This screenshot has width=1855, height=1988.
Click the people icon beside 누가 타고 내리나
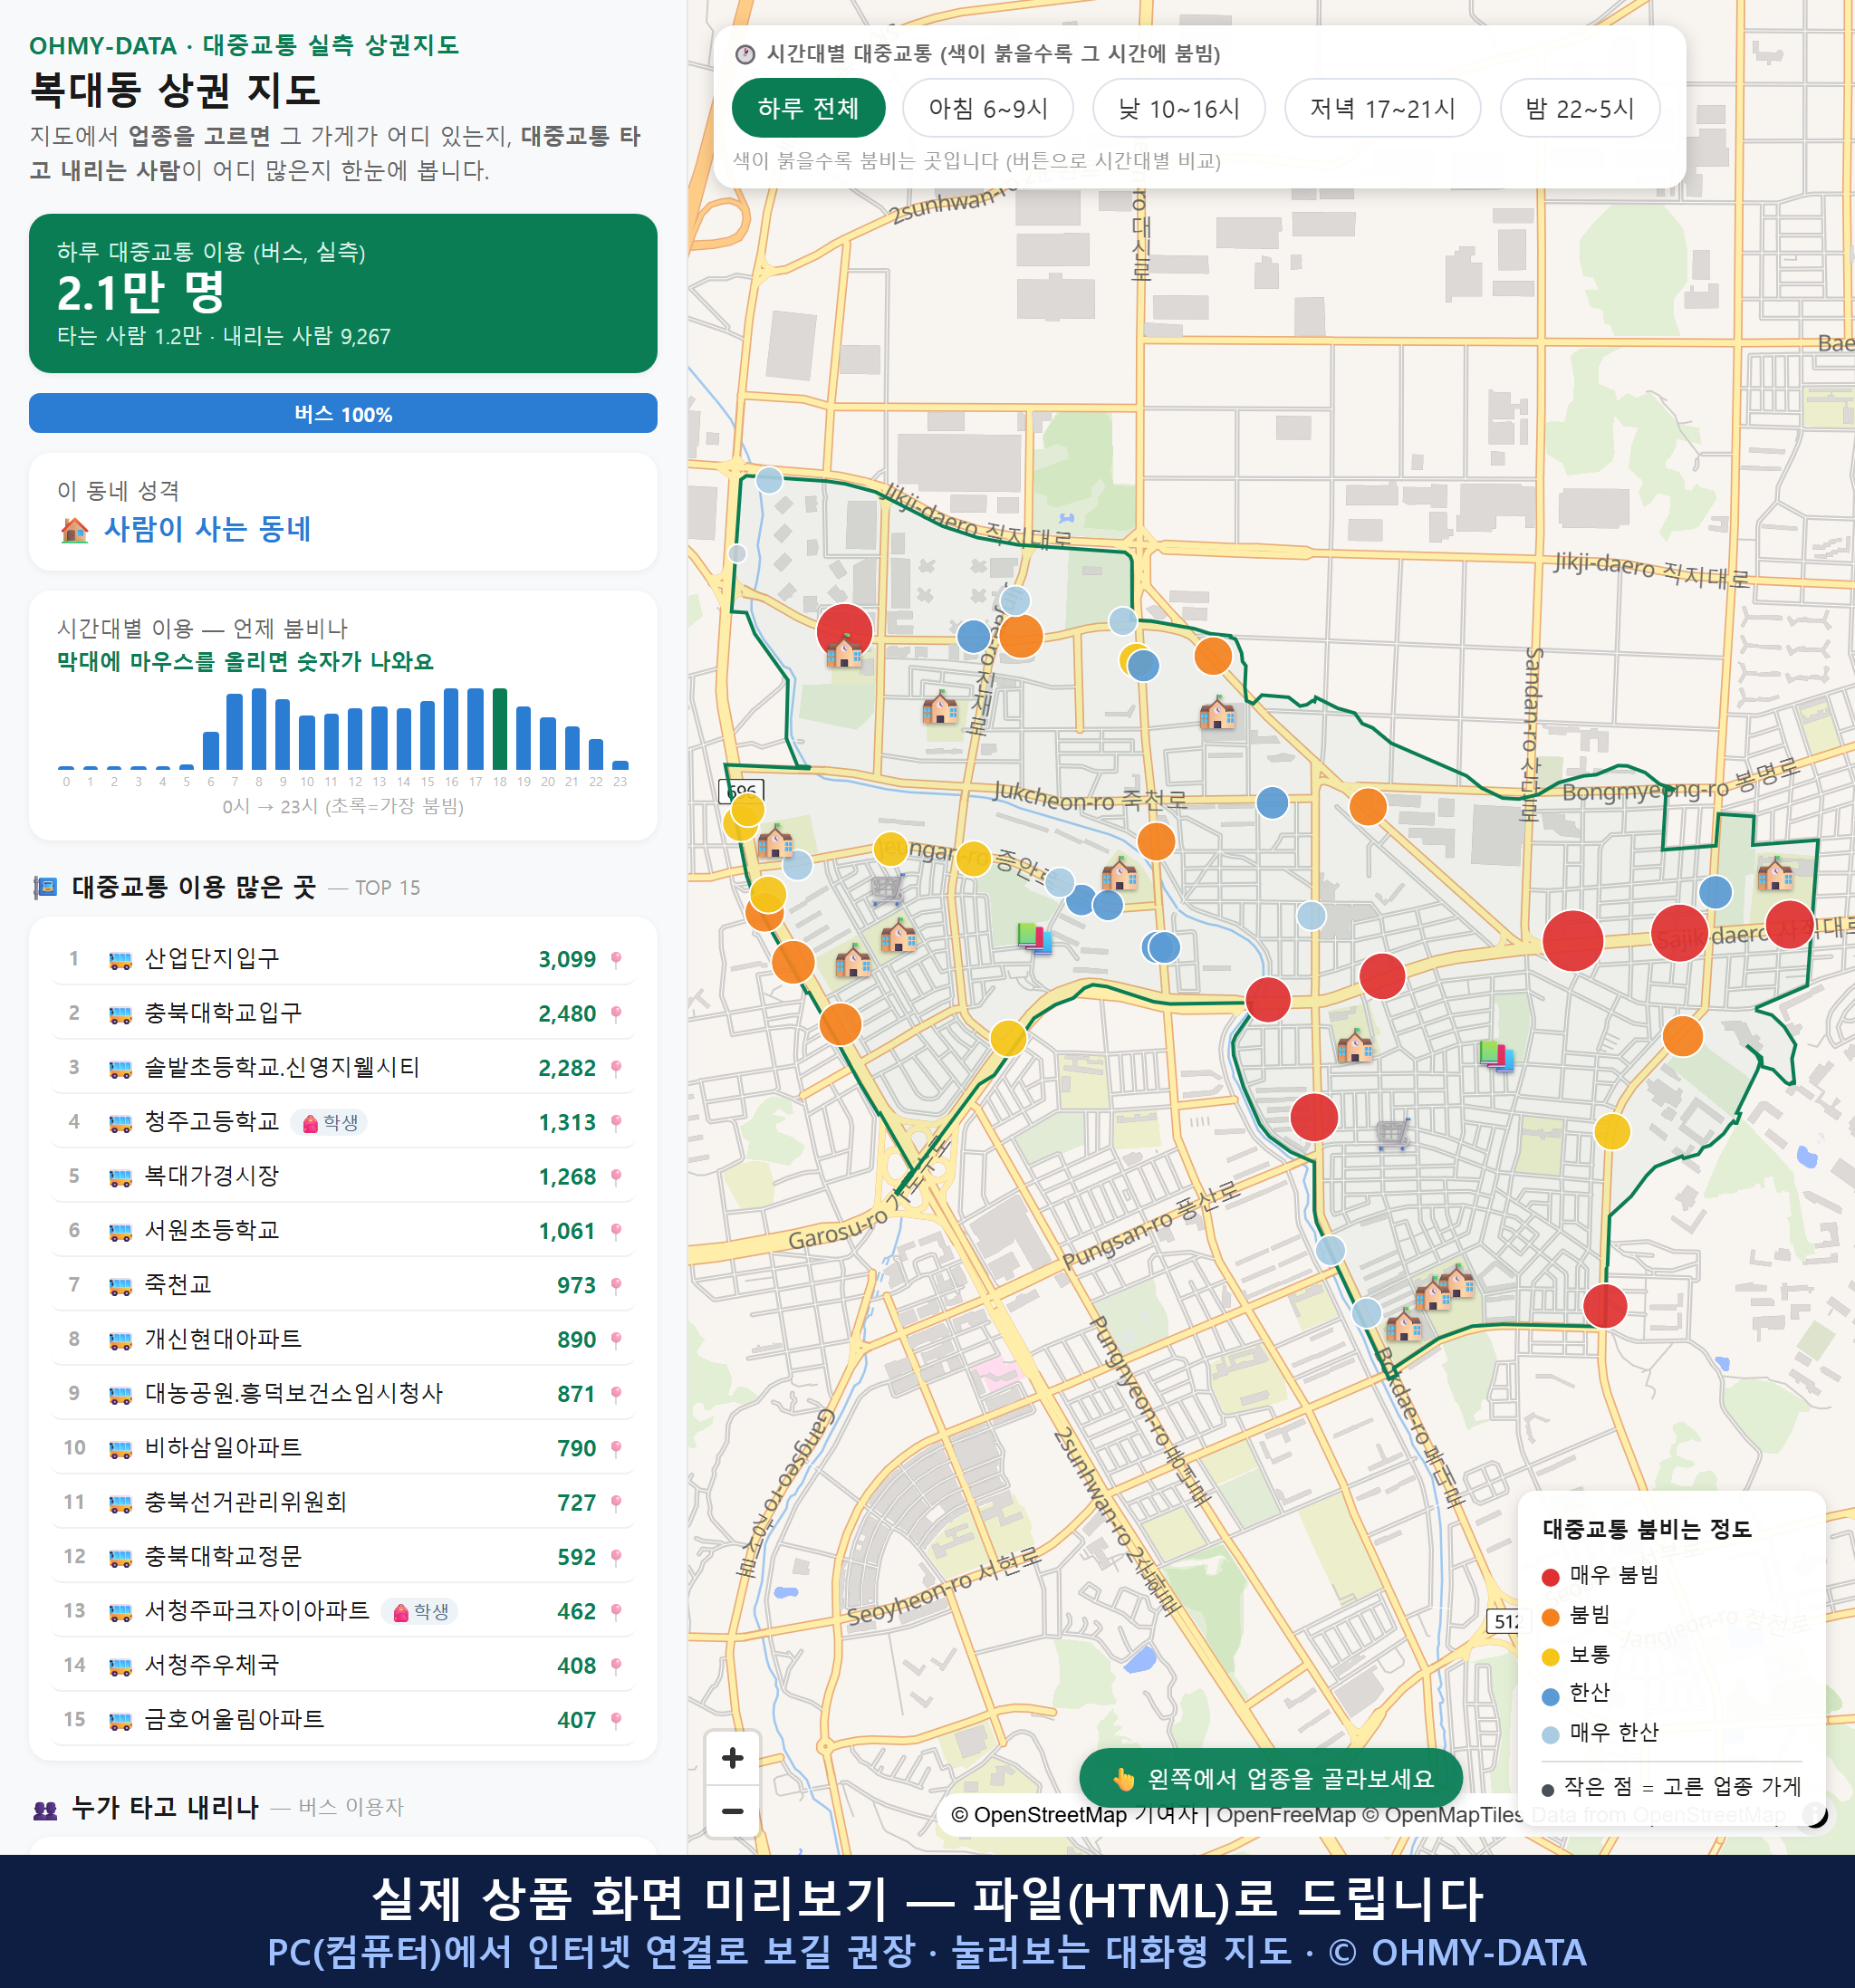(x=45, y=1808)
